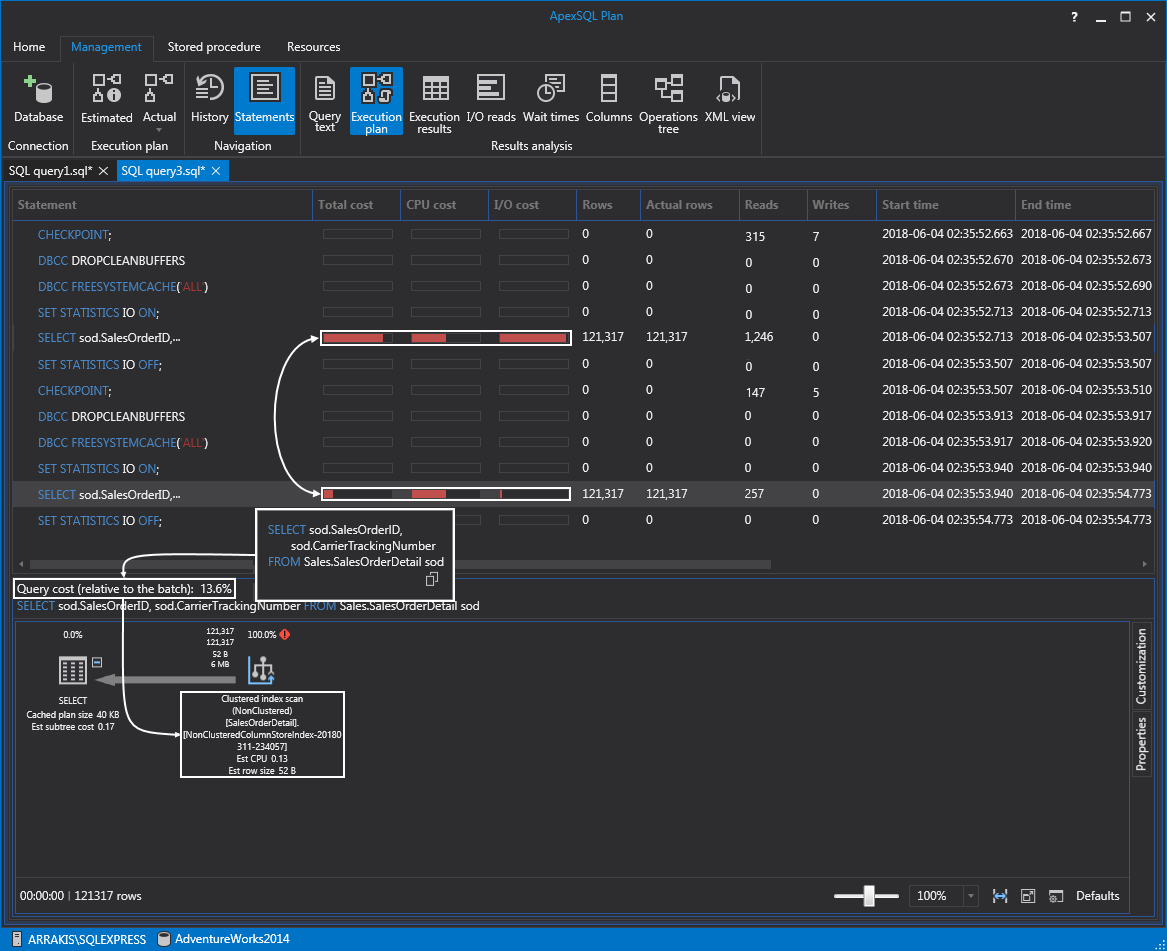
Task: Click the fit-to-width icon beside zoom box
Action: 1000,896
